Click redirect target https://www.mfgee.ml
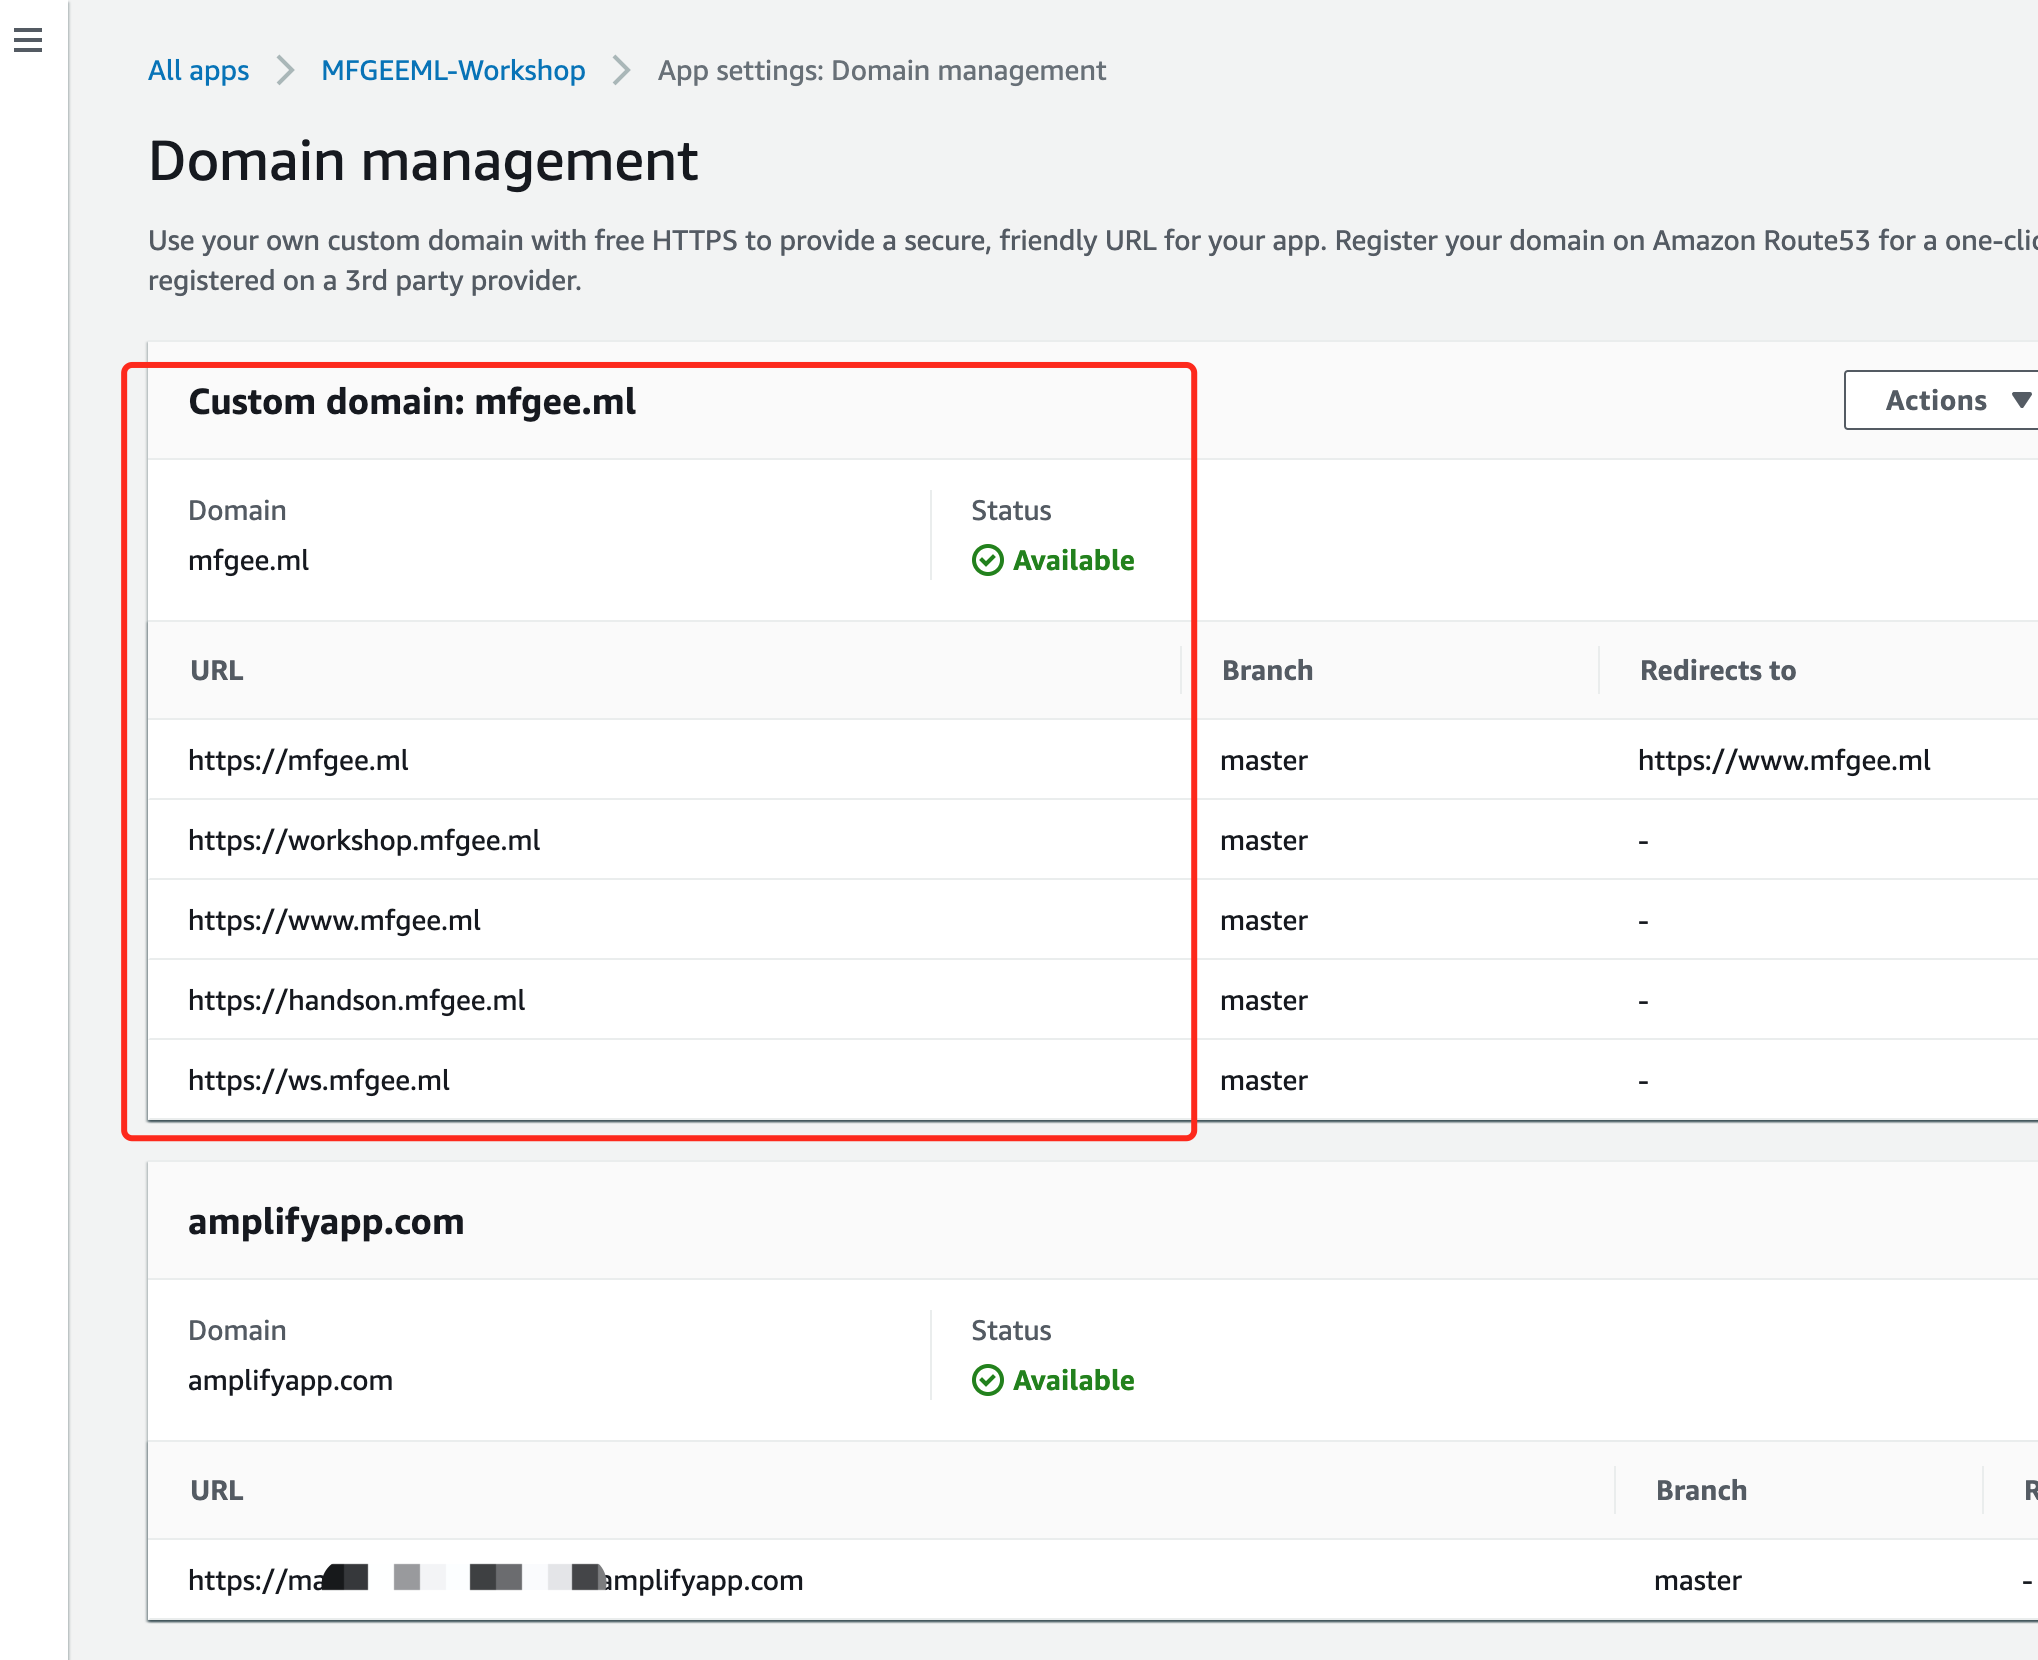2038x1660 pixels. pos(1783,760)
